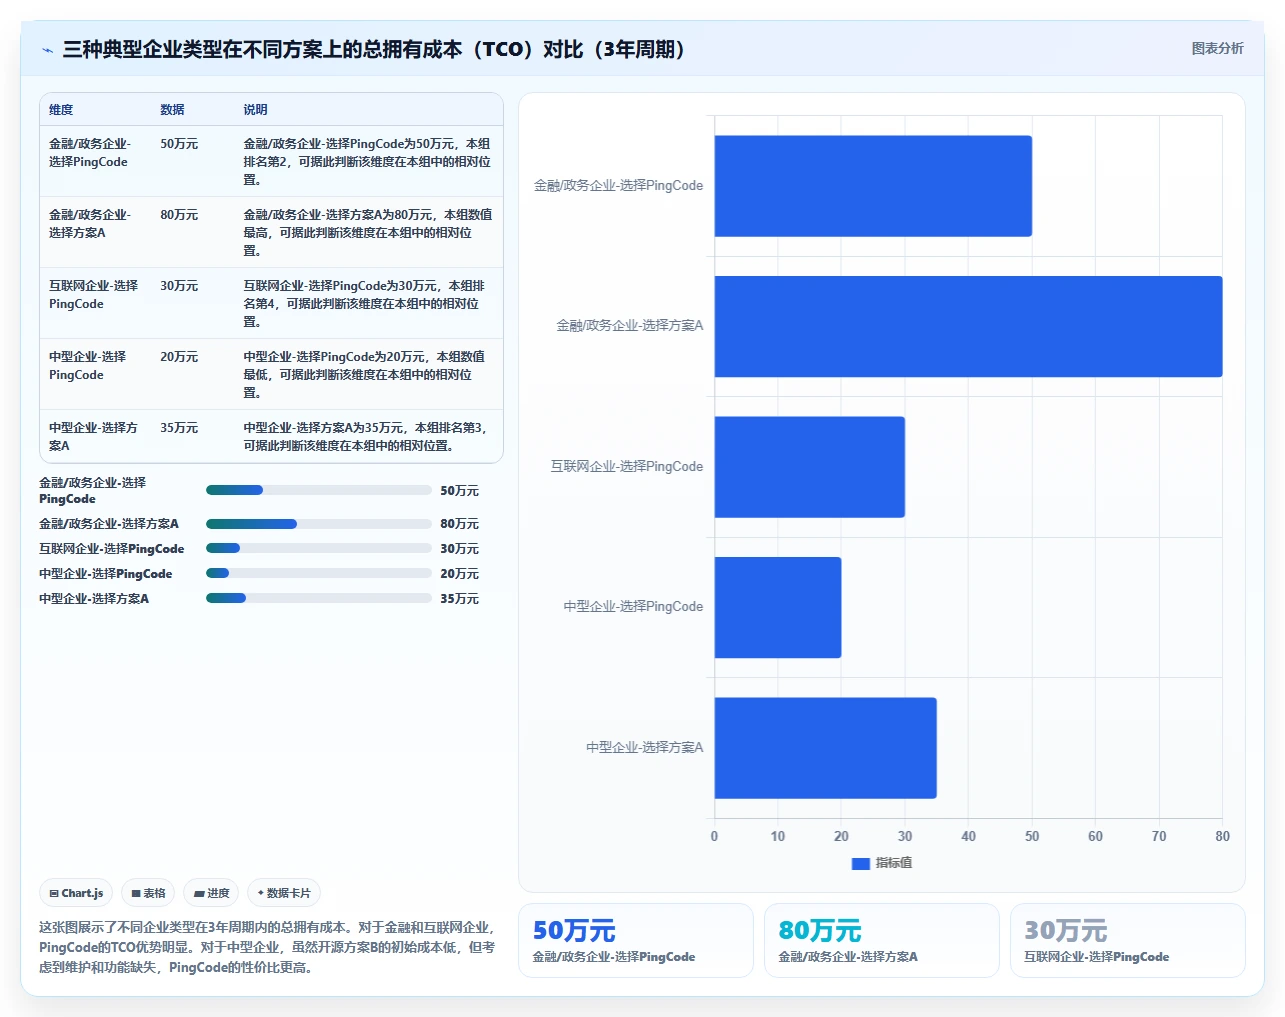Select table cell 中型企业-选择方案A
The image size is (1285, 1017).
click(94, 437)
